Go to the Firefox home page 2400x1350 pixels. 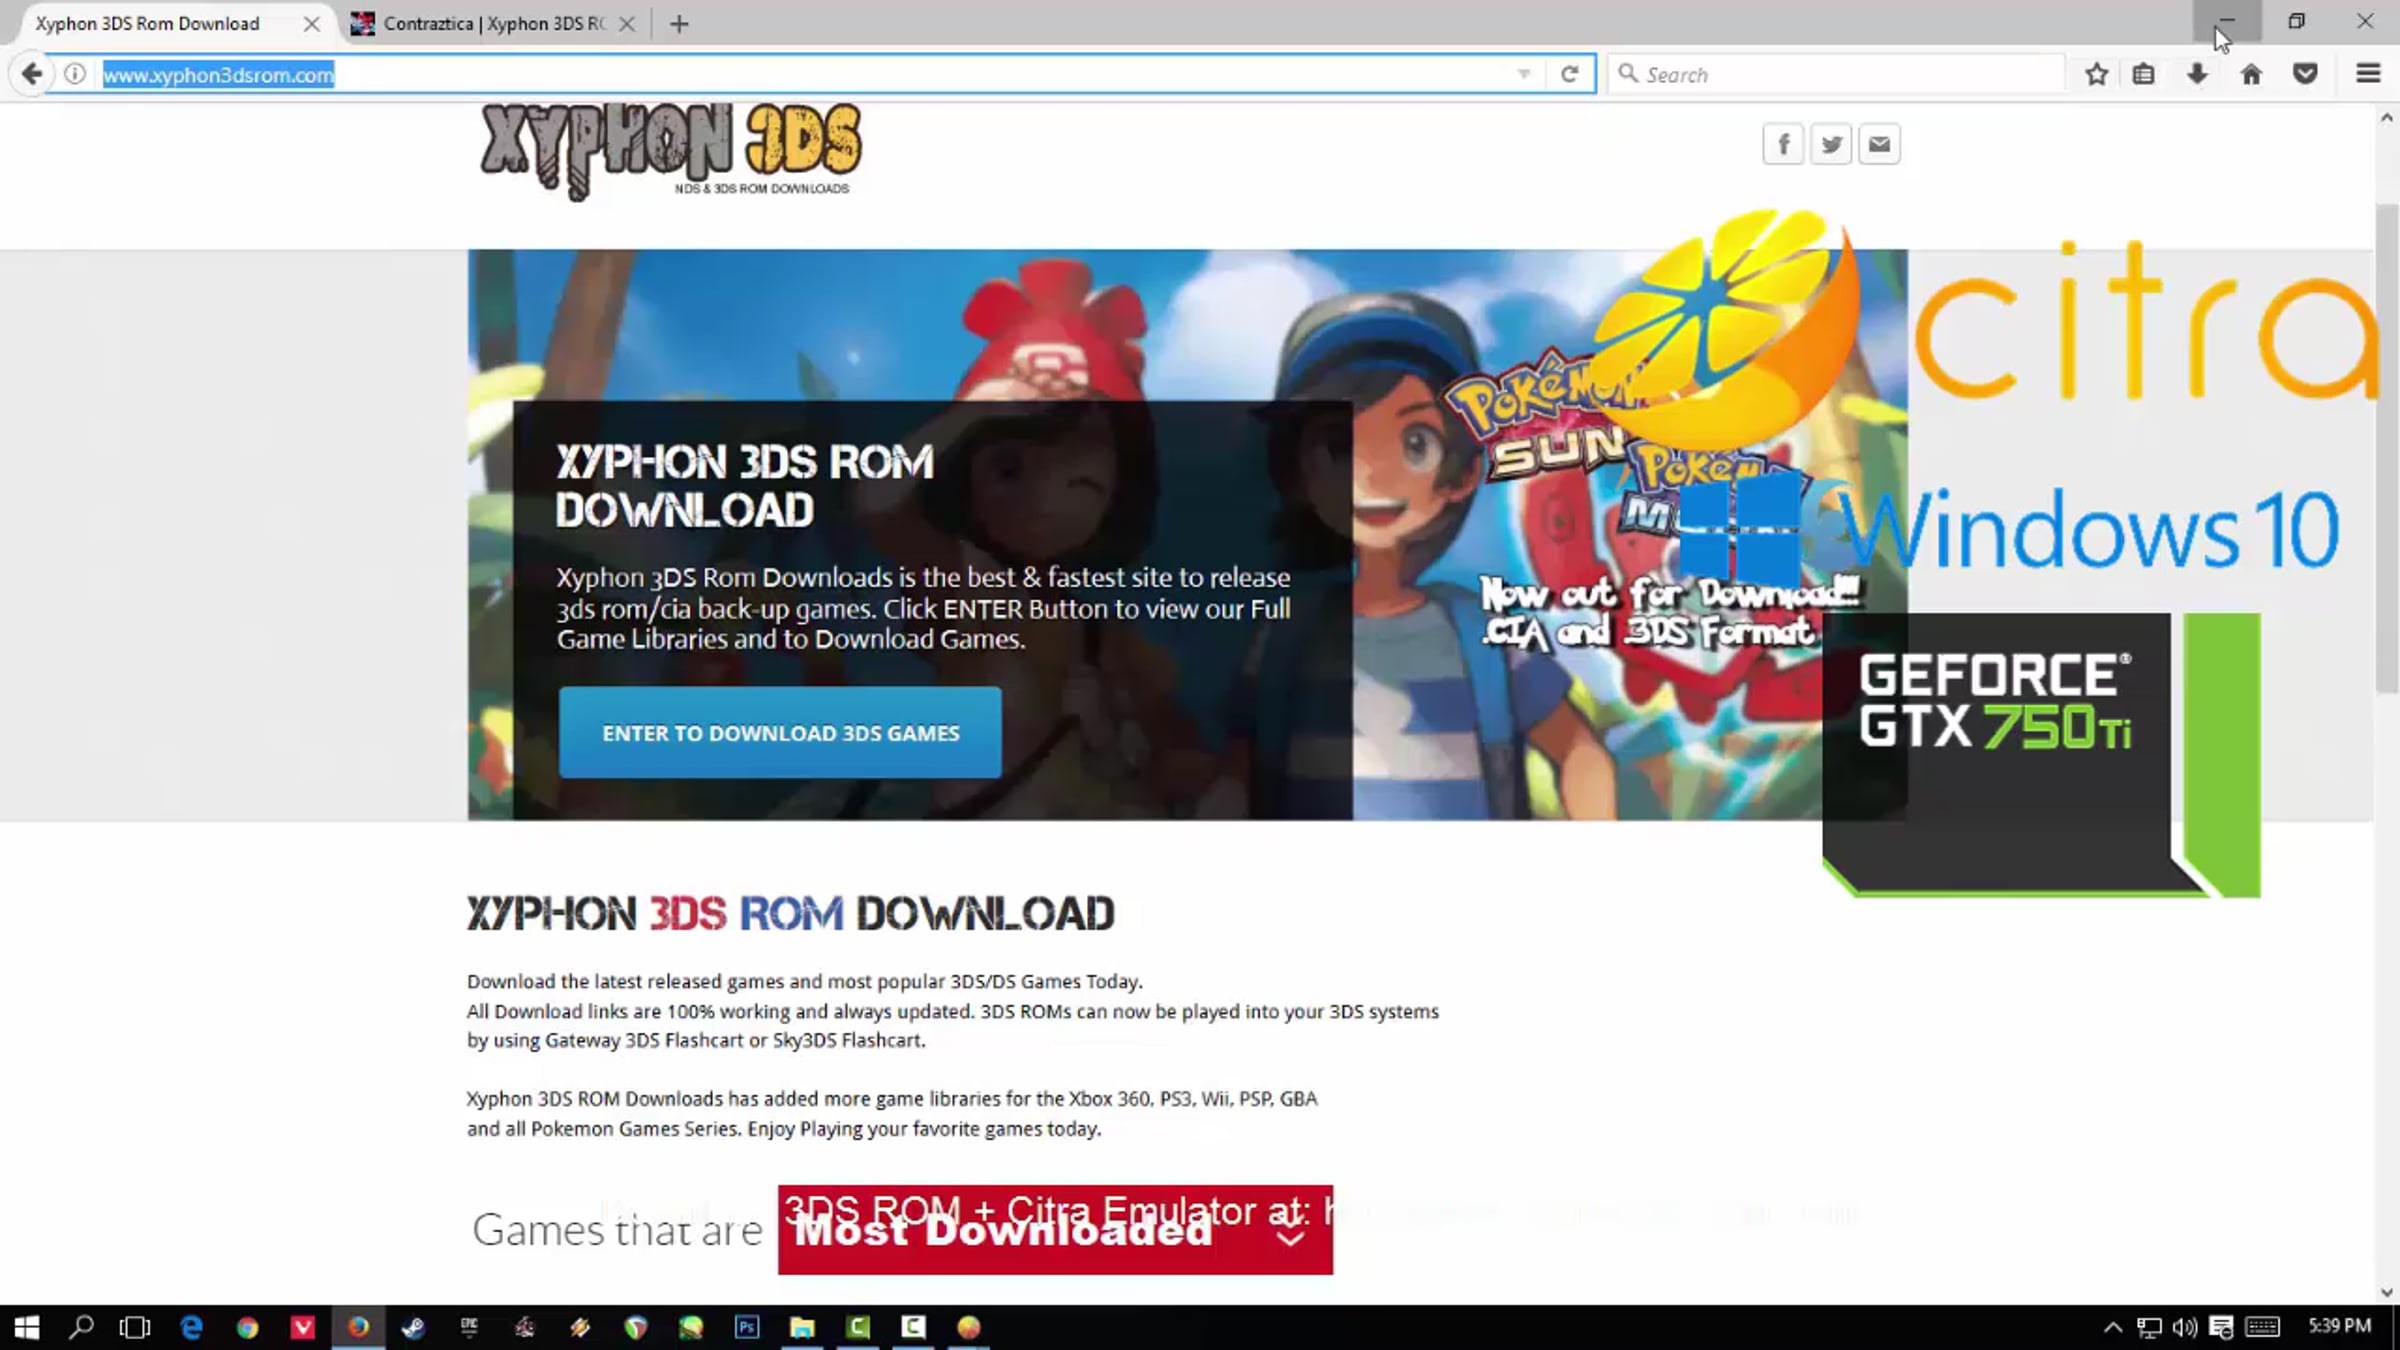pos(2251,74)
